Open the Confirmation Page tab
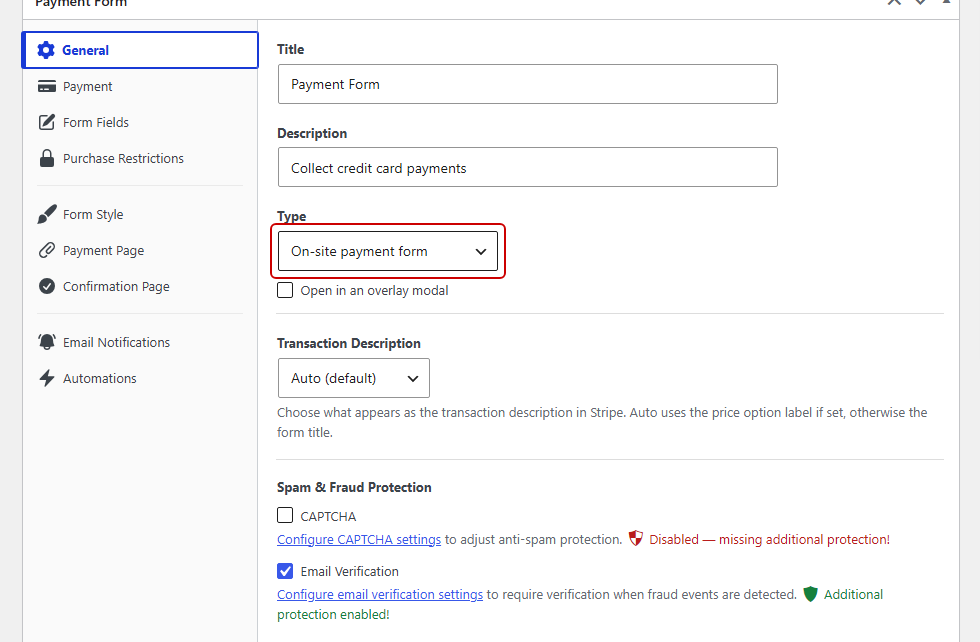This screenshot has height=642, width=980. (140, 286)
